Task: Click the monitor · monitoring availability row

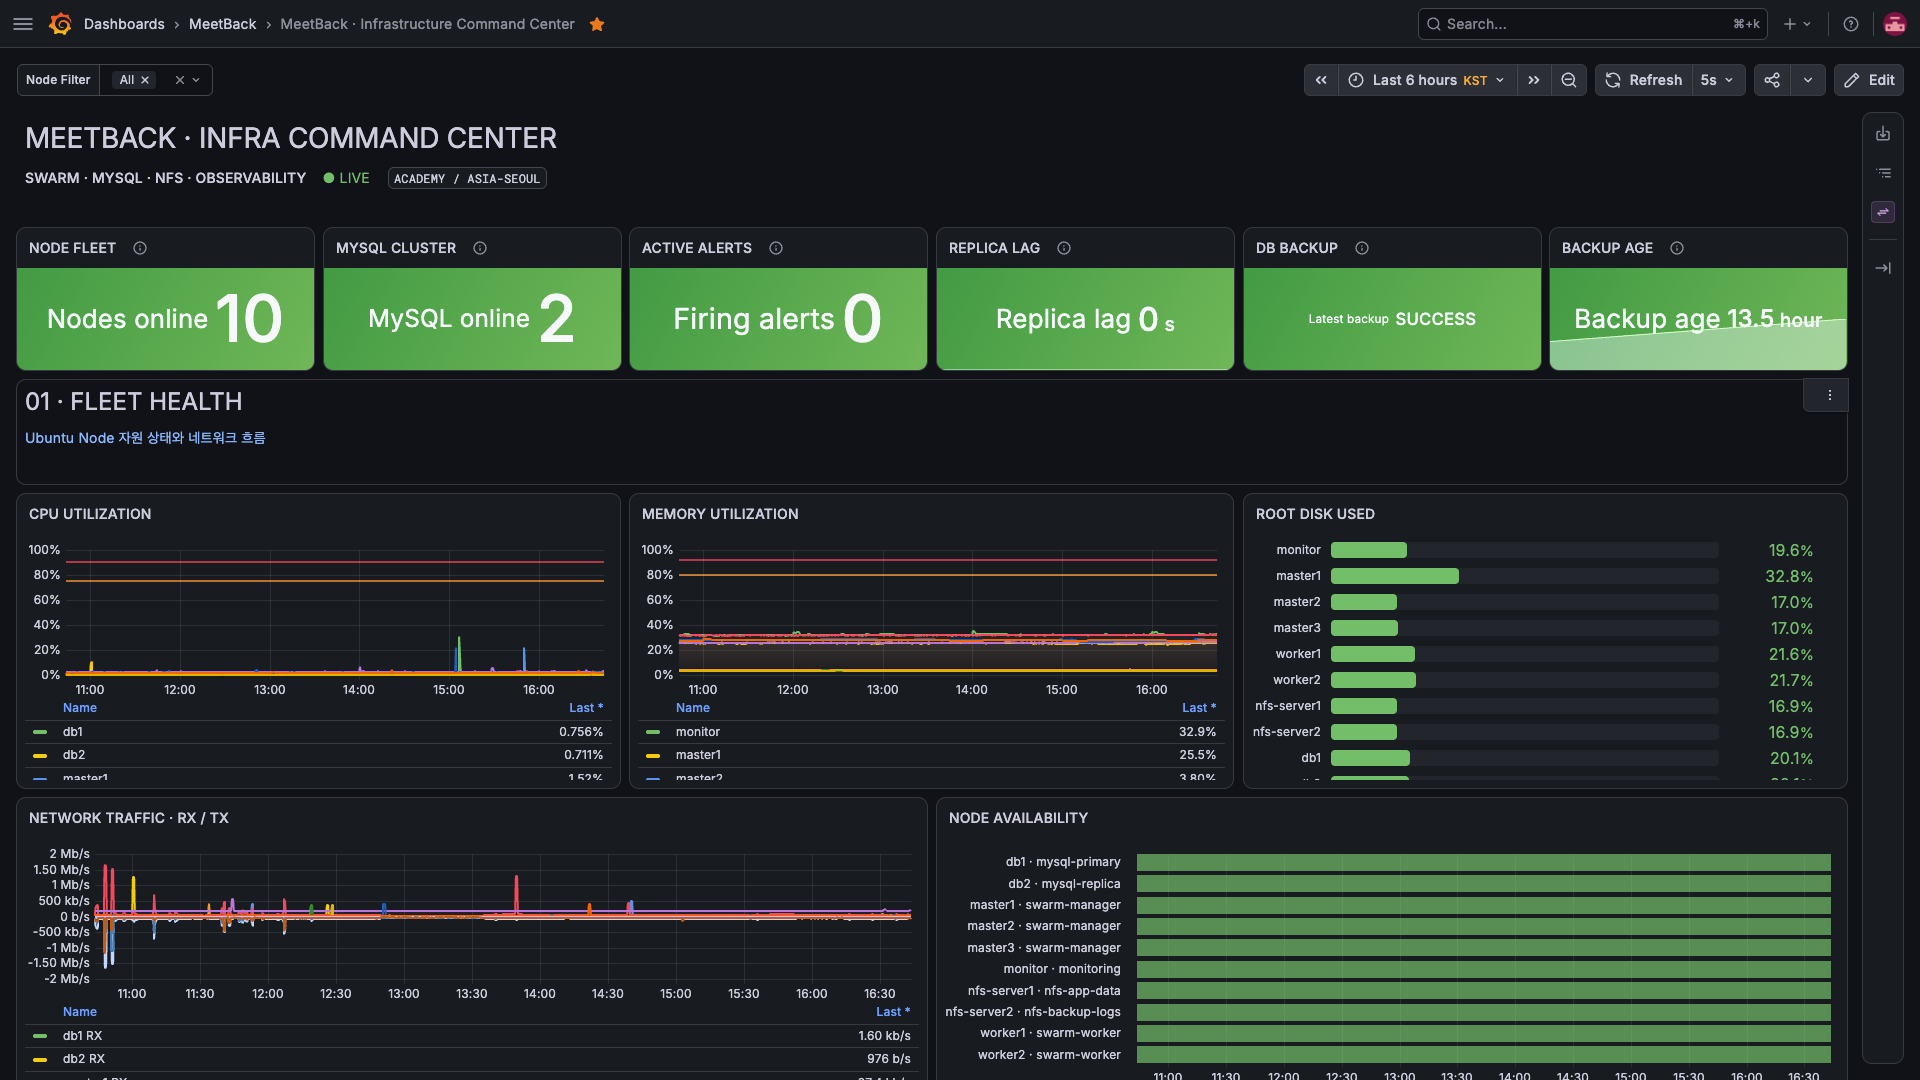Action: [x=1484, y=969]
